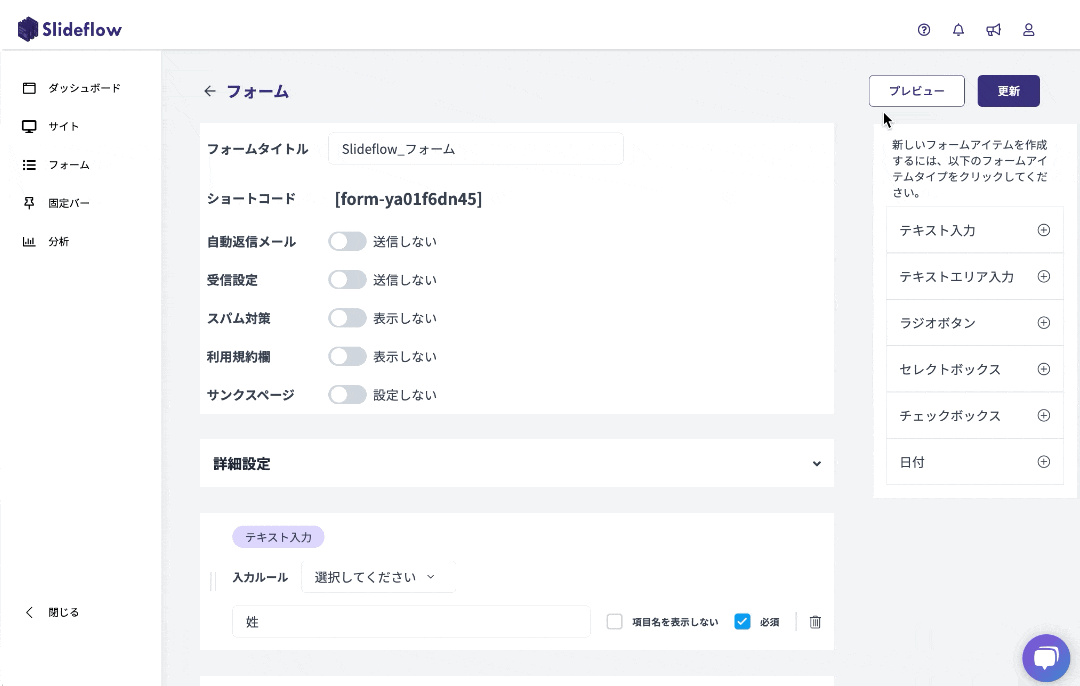Image resolution: width=1080 pixels, height=686 pixels.
Task: Click the プレビュー button
Action: (x=916, y=91)
